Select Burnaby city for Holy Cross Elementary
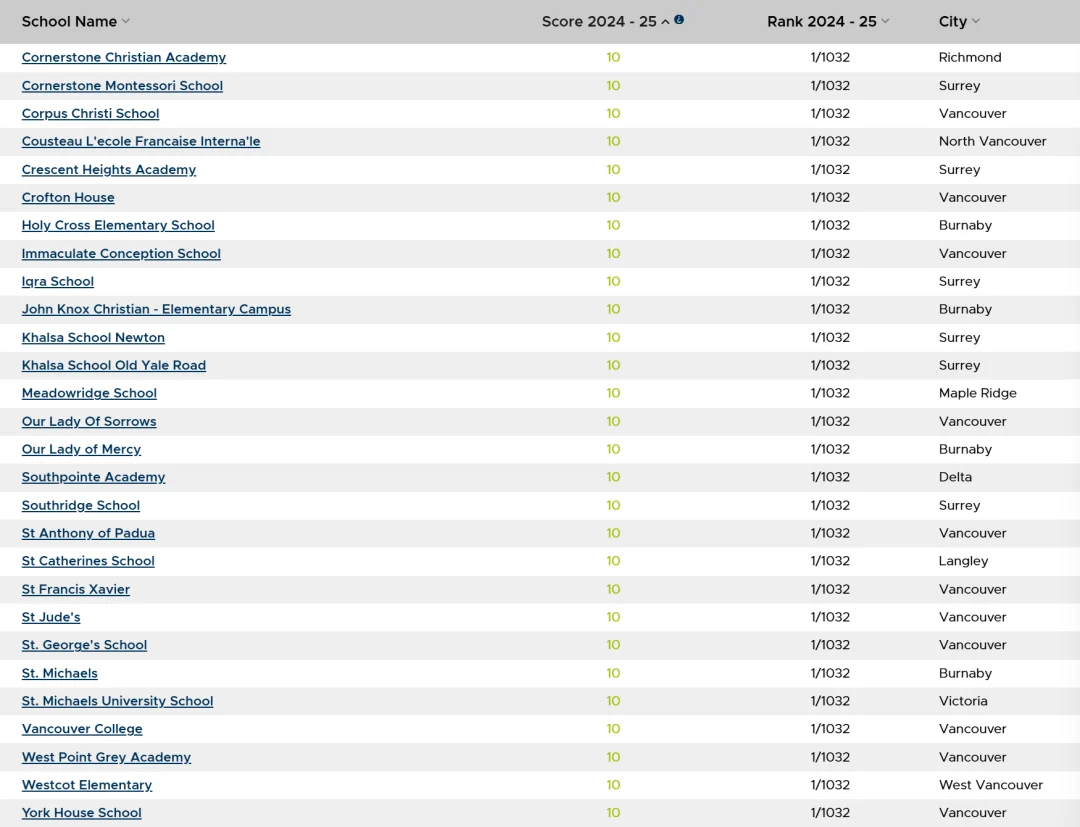1080x827 pixels. pyautogui.click(x=965, y=225)
